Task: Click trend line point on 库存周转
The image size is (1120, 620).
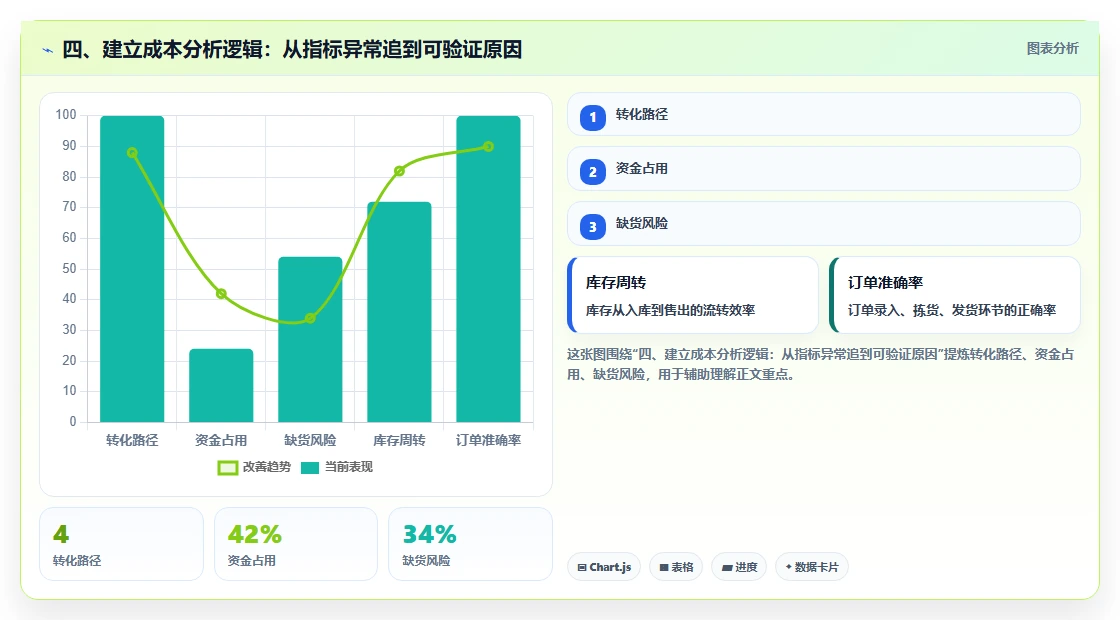Action: tap(399, 171)
